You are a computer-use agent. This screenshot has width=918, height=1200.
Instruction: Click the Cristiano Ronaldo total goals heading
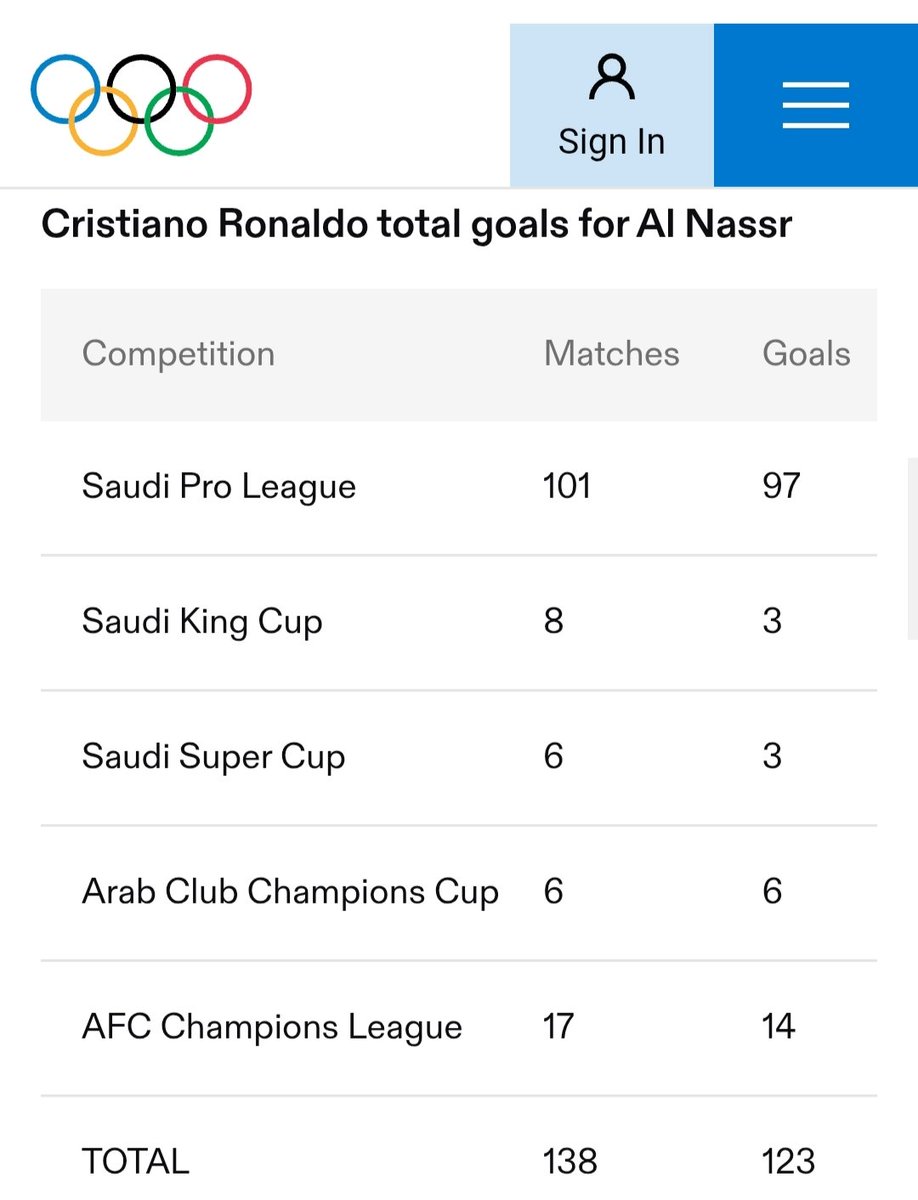click(416, 224)
